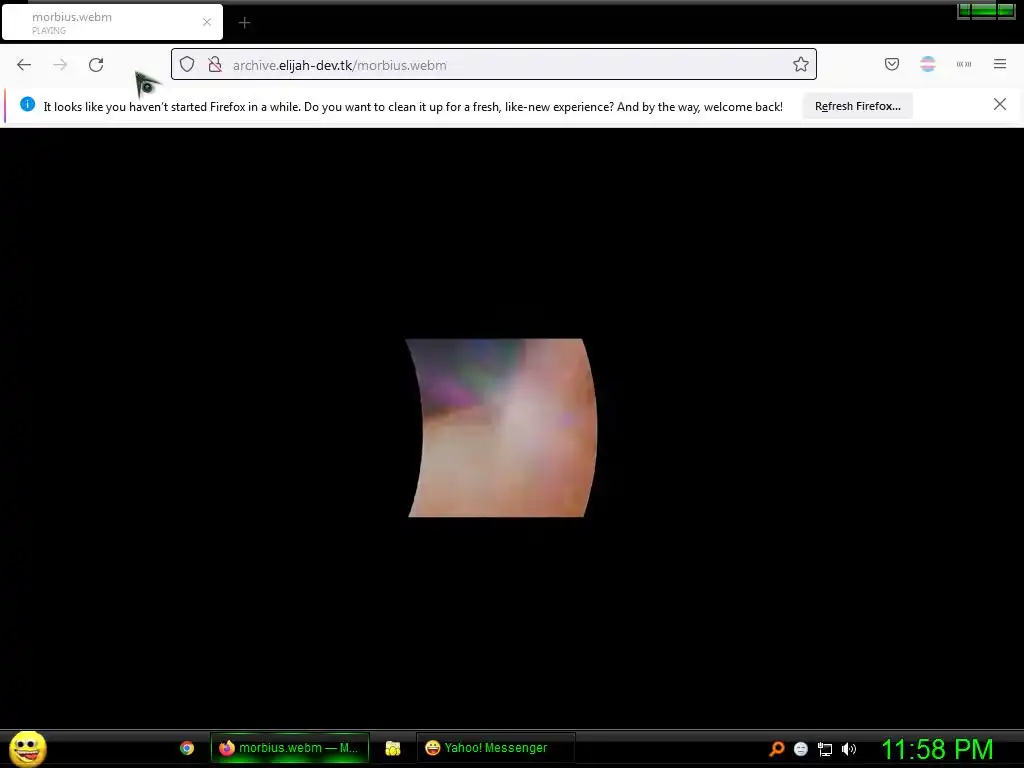Open the file folder taskbar icon
The width and height of the screenshot is (1024, 768).
tap(392, 748)
